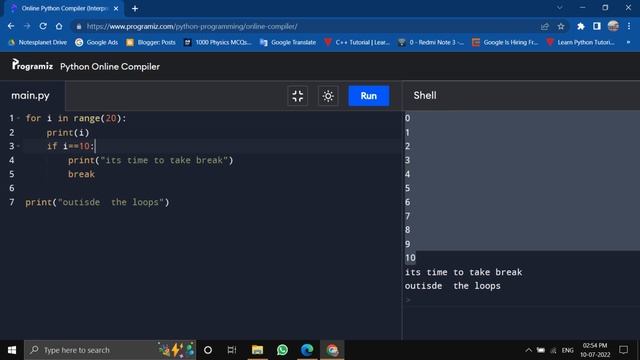The image size is (640, 360).
Task: Reload the page with refresh icon
Action: click(43, 26)
